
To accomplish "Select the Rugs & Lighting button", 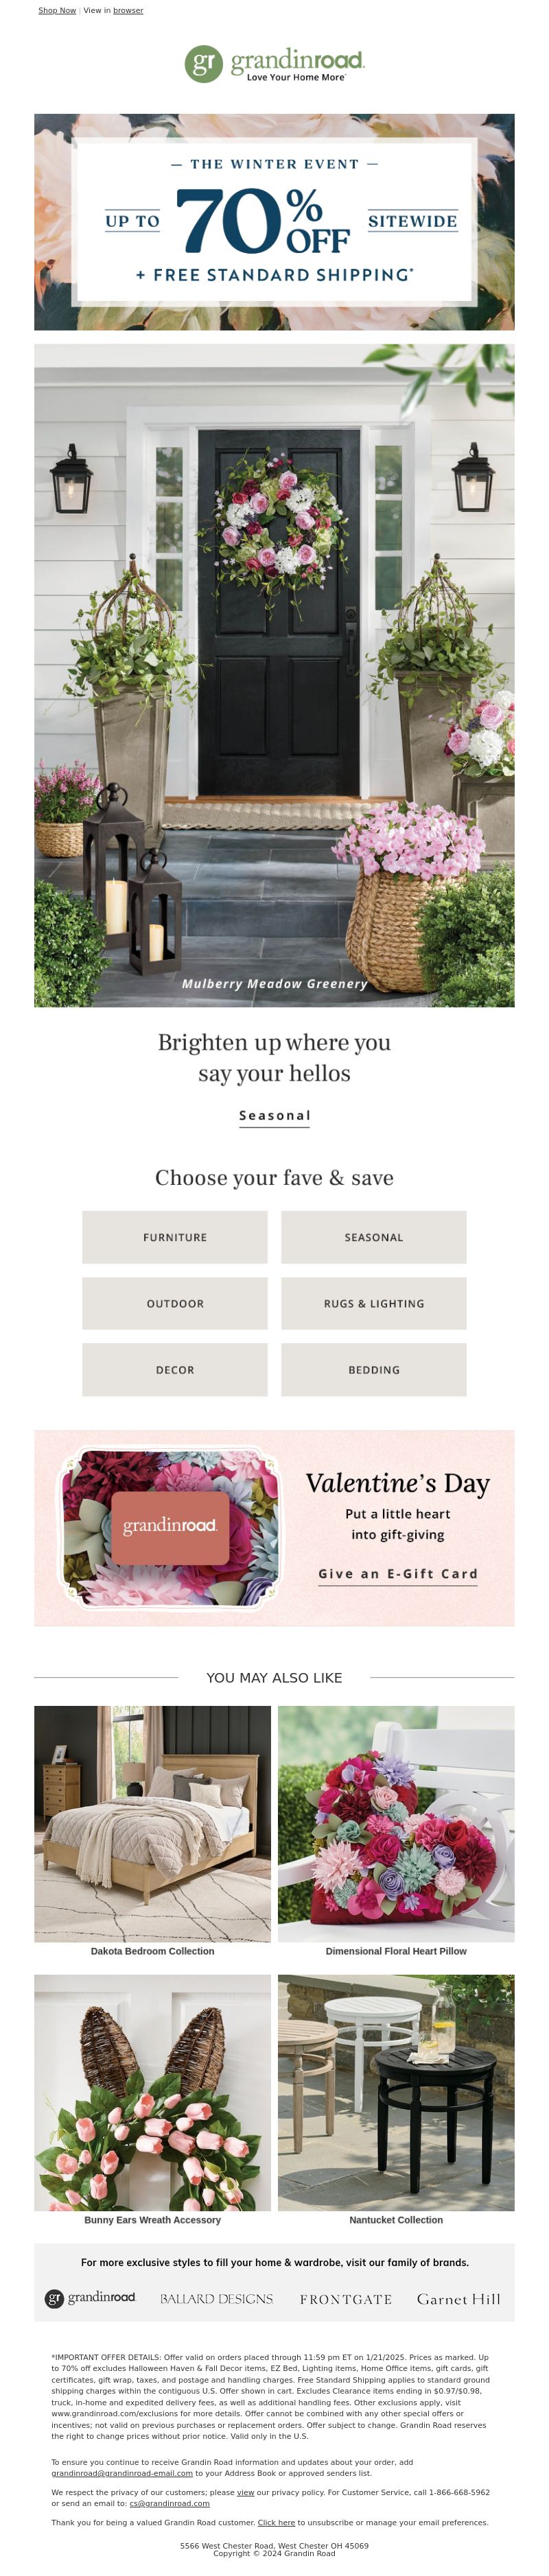I will click(374, 1303).
